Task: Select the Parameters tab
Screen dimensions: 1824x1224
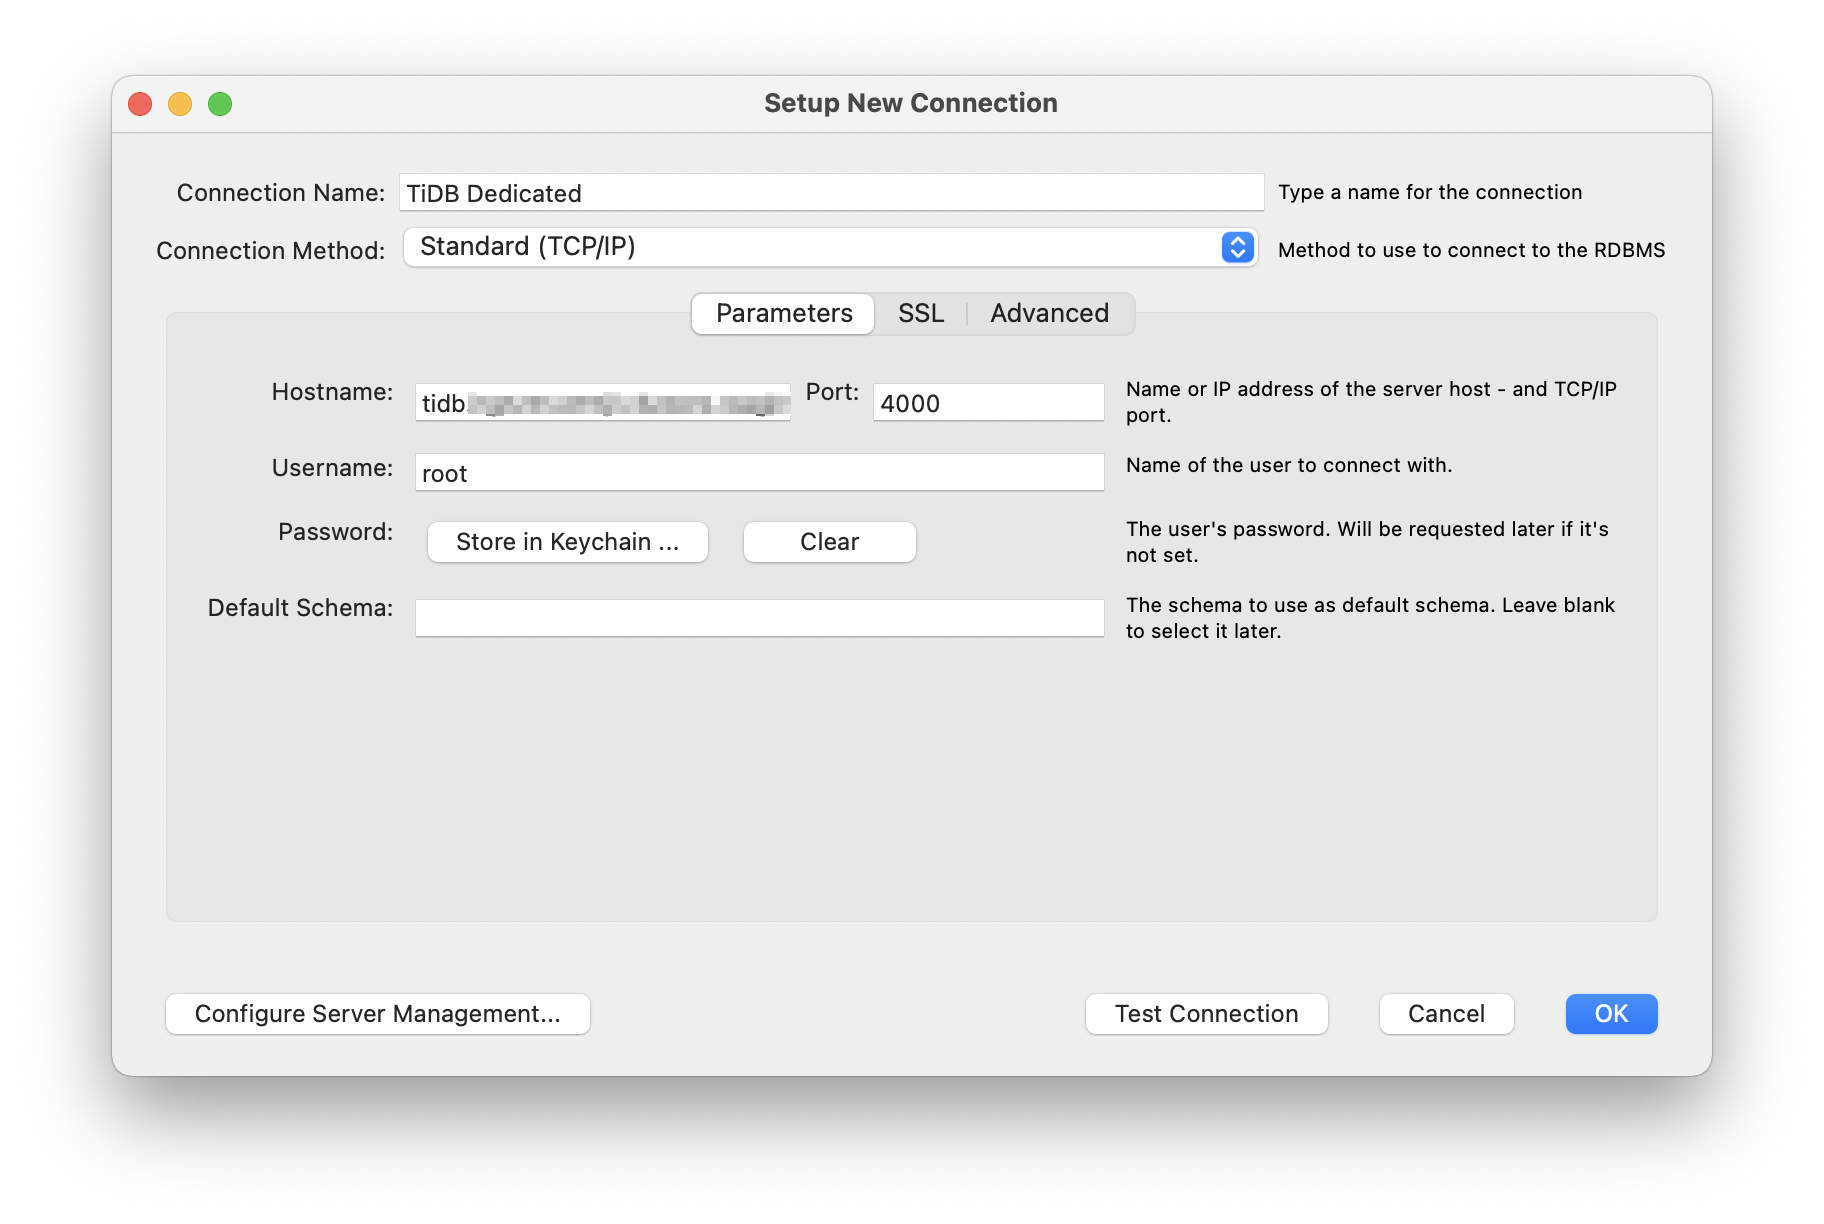Action: pos(781,313)
